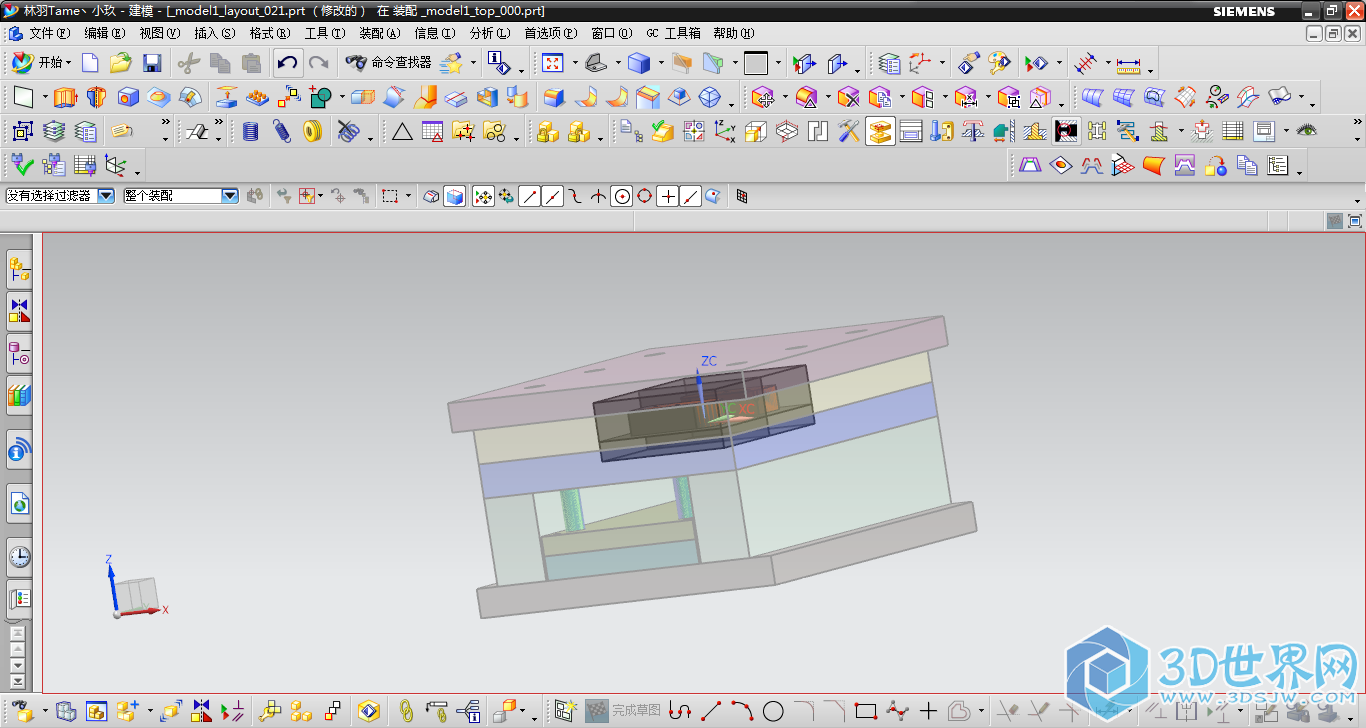Screen dimensions: 1366x728
Task: Click the yellow gear wheel icon
Action: [x=313, y=131]
